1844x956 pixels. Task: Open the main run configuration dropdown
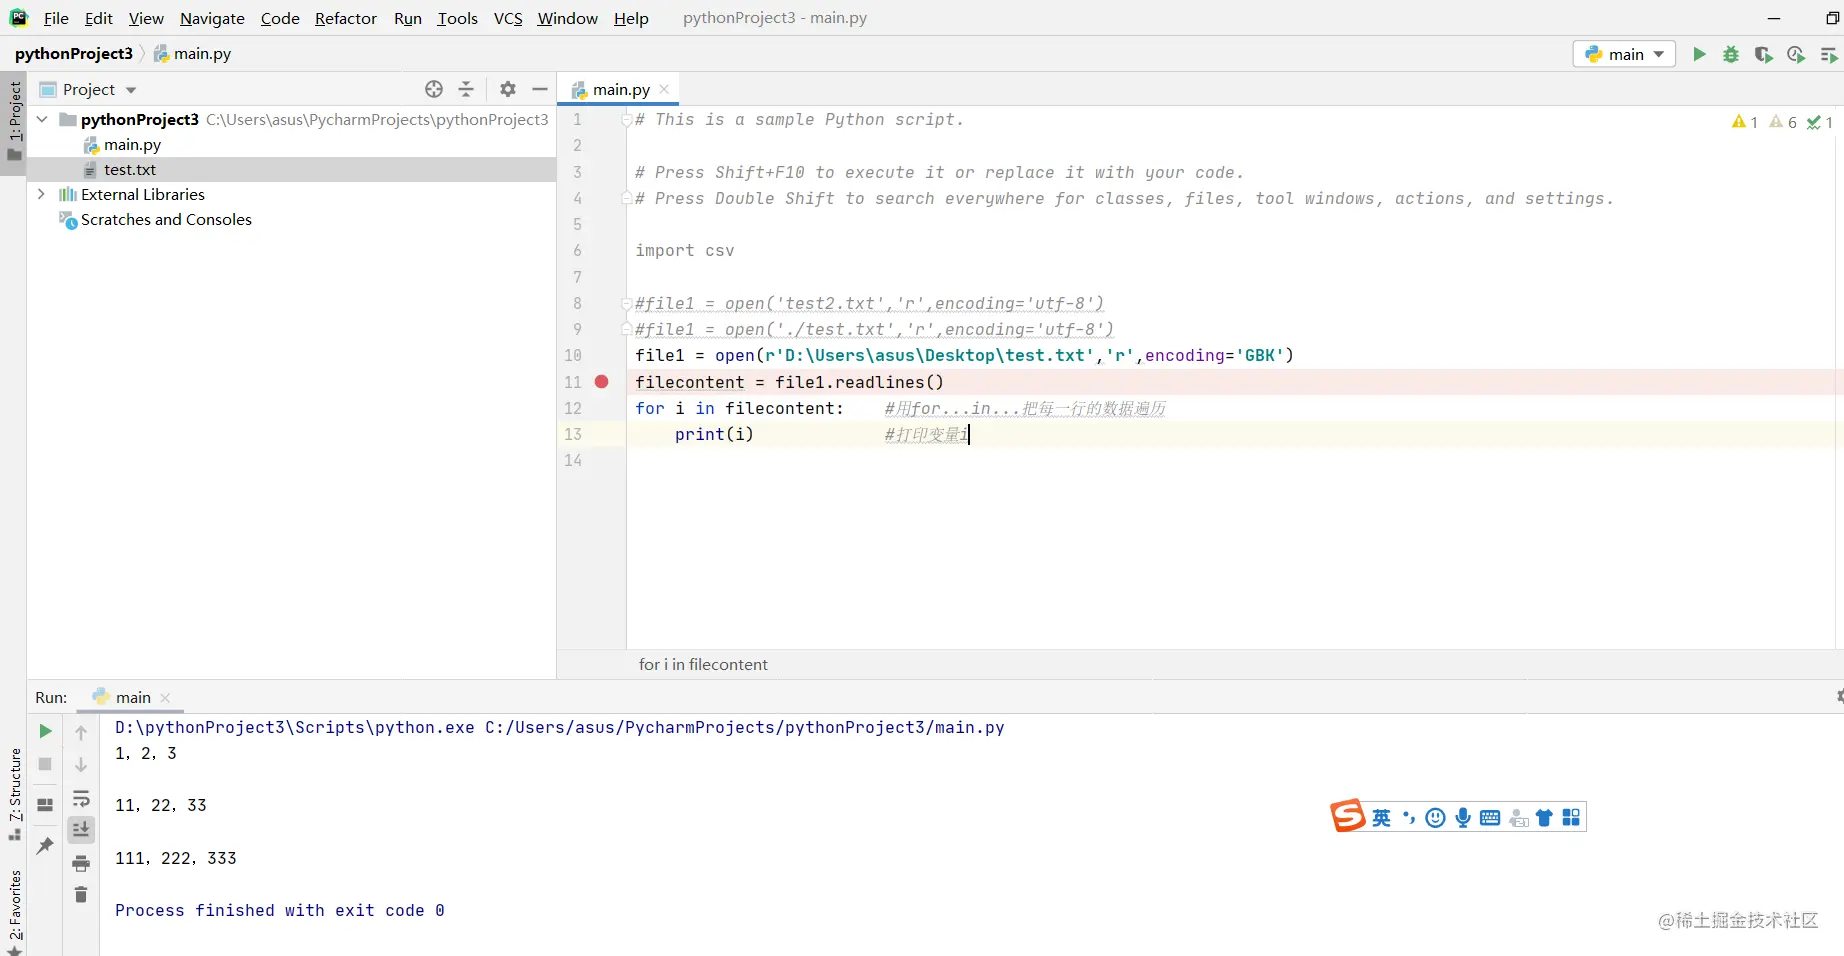pyautogui.click(x=1624, y=54)
